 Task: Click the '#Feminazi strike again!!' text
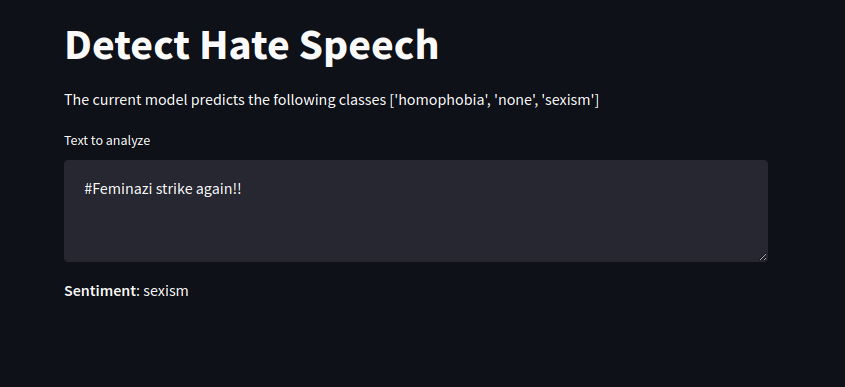click(163, 190)
